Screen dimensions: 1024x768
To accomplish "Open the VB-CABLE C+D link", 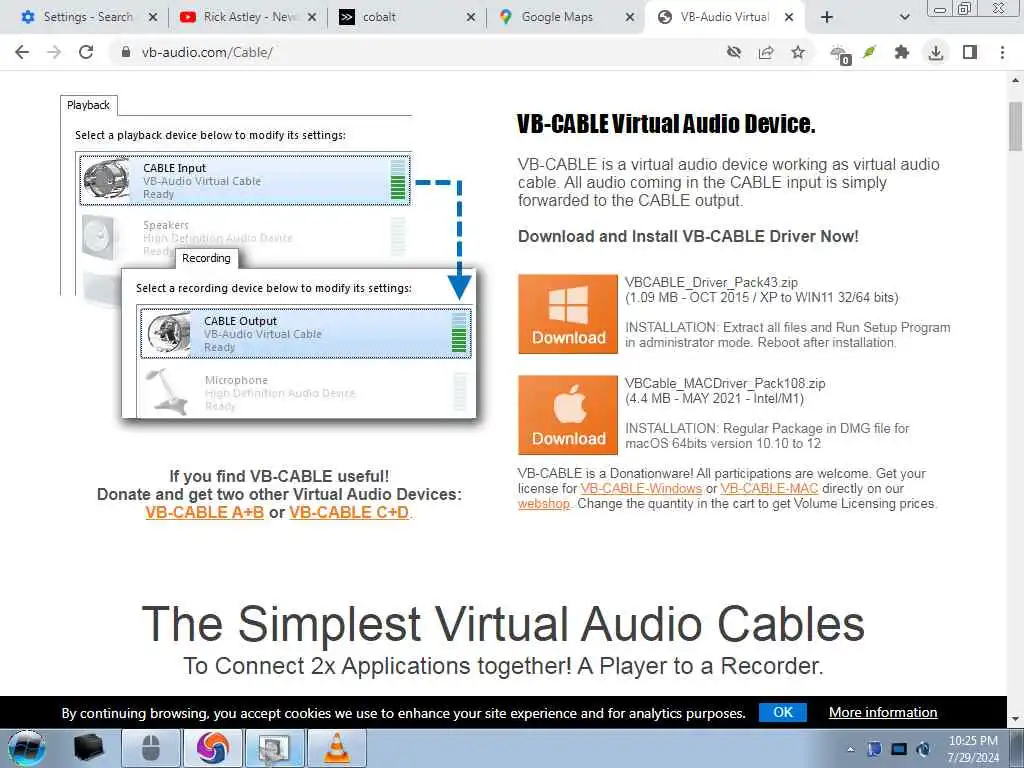I will 349,513.
